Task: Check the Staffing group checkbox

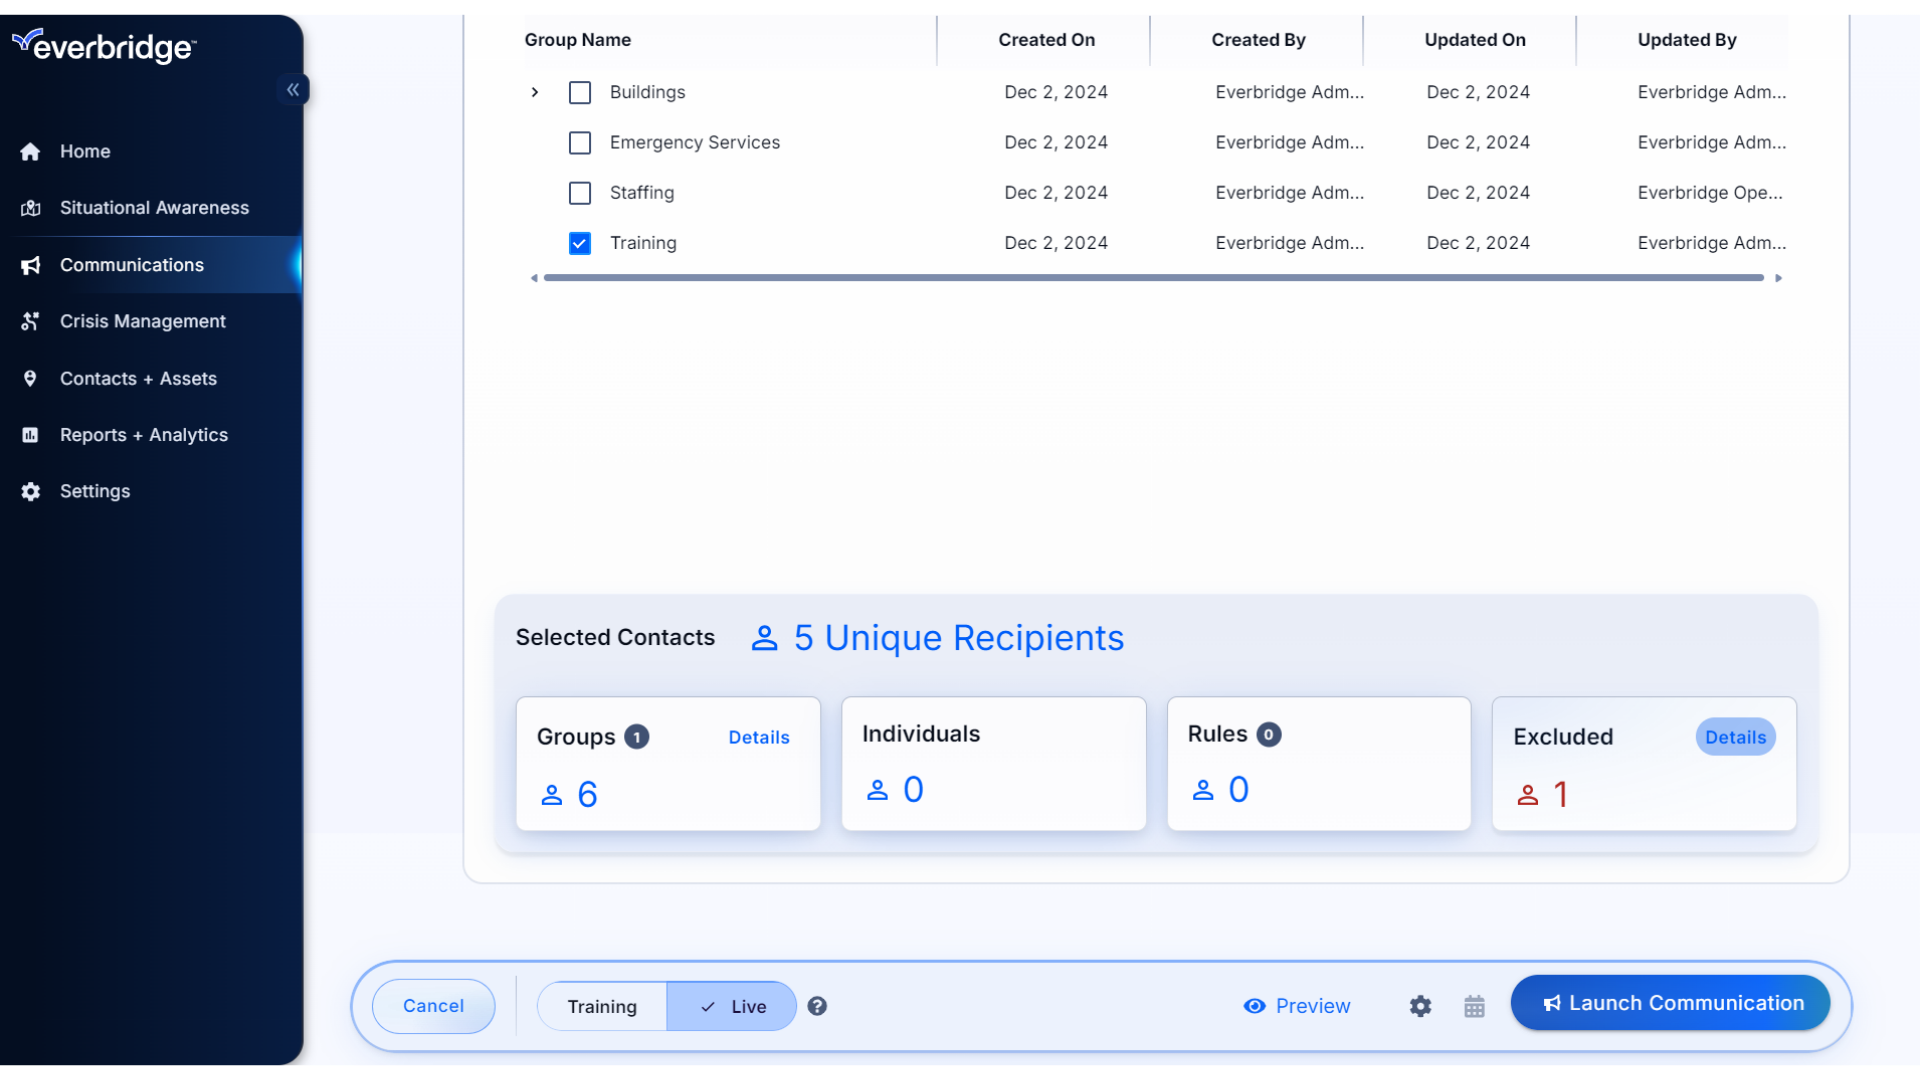Action: click(580, 193)
